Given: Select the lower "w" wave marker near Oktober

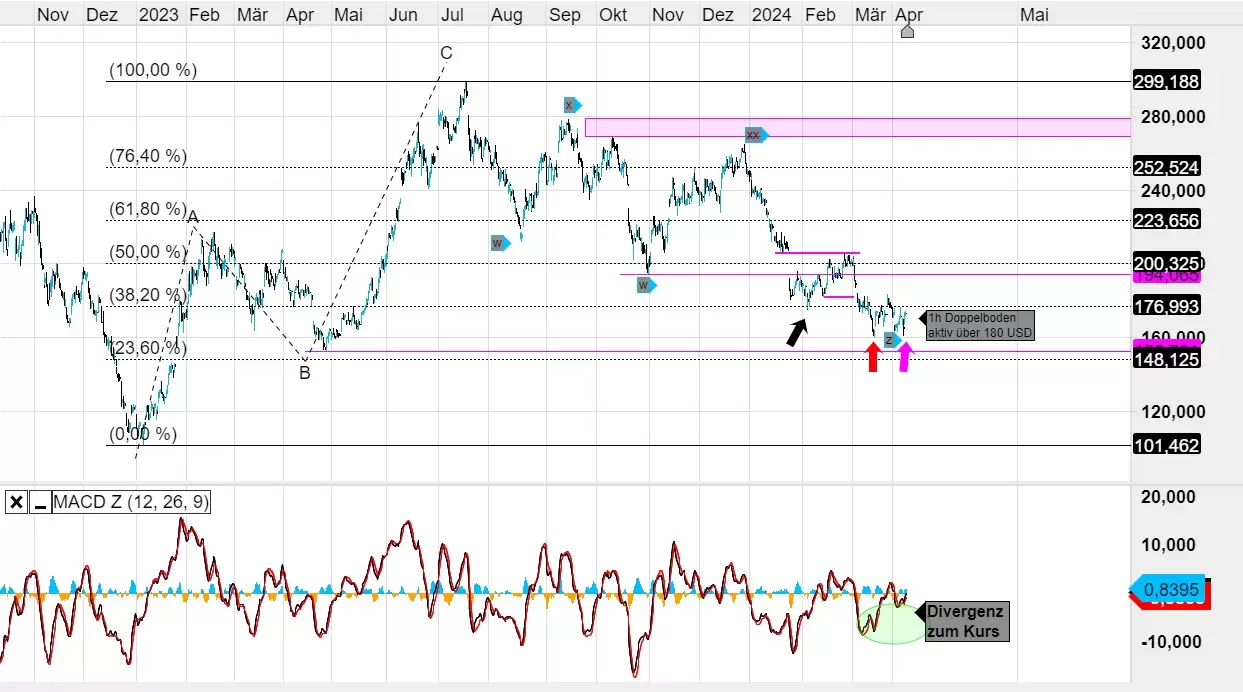Looking at the screenshot, I should (x=643, y=285).
